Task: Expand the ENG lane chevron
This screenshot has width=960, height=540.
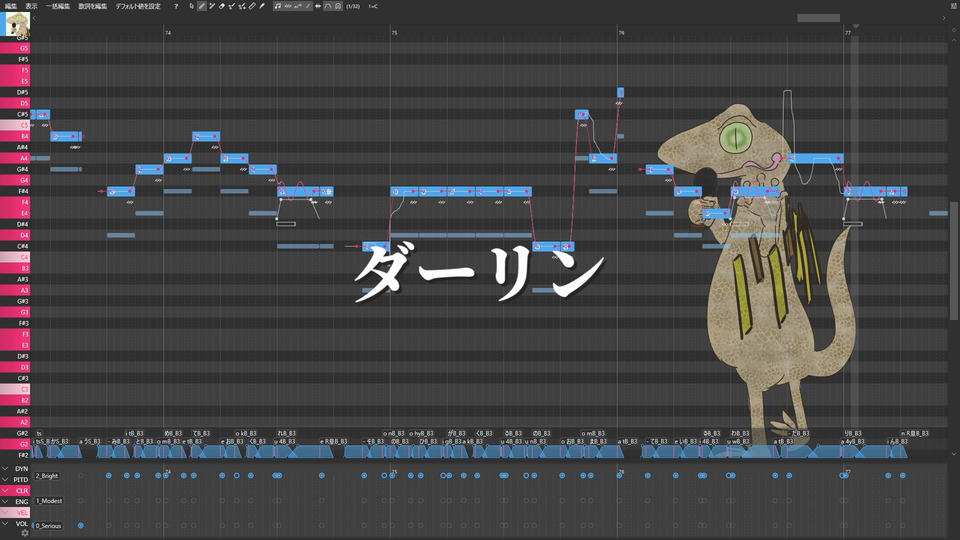Action: [x=5, y=501]
